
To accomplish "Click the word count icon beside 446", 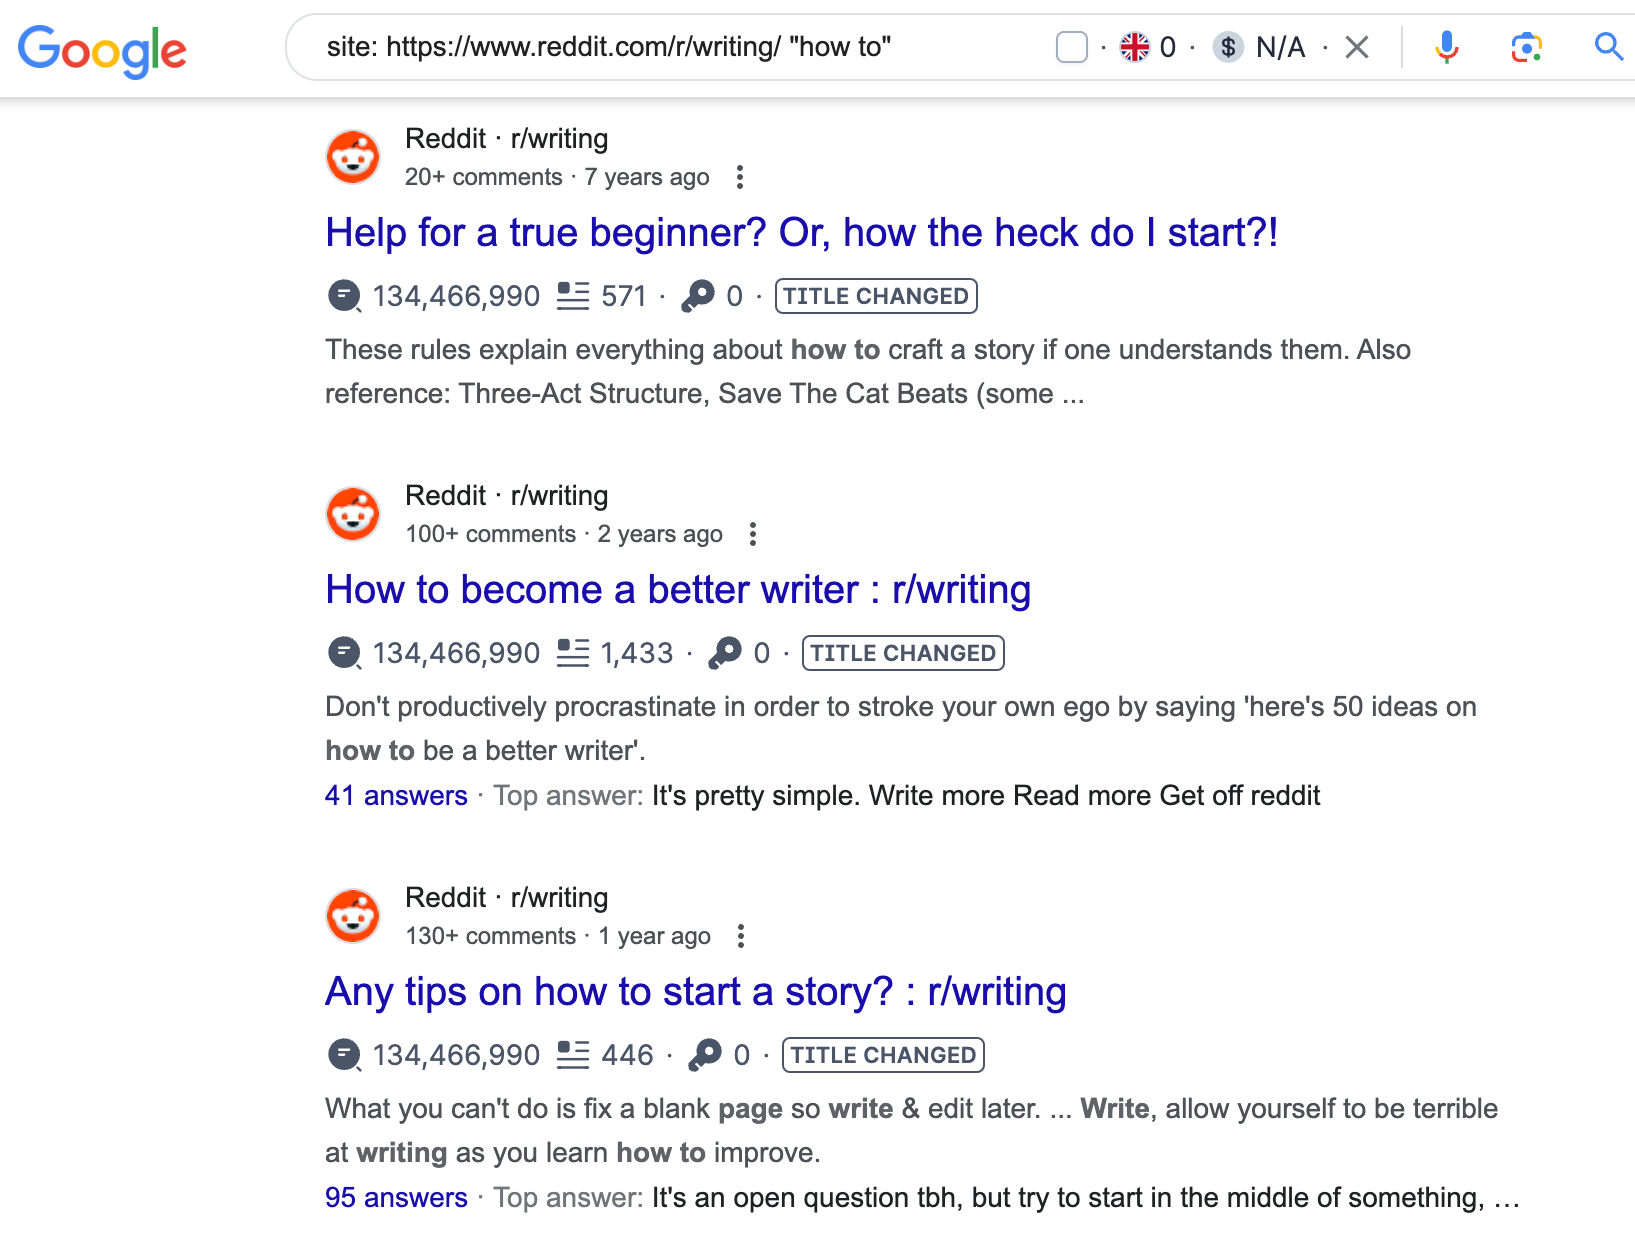I will pyautogui.click(x=573, y=1055).
